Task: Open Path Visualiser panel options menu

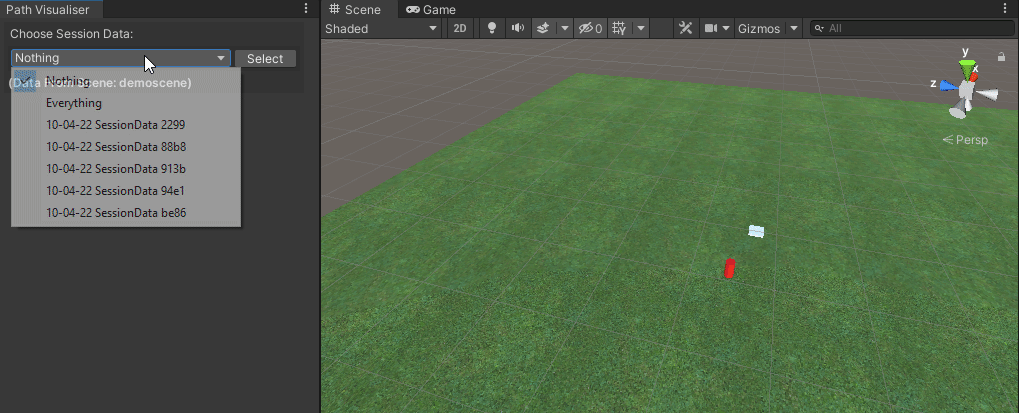Action: click(x=306, y=8)
